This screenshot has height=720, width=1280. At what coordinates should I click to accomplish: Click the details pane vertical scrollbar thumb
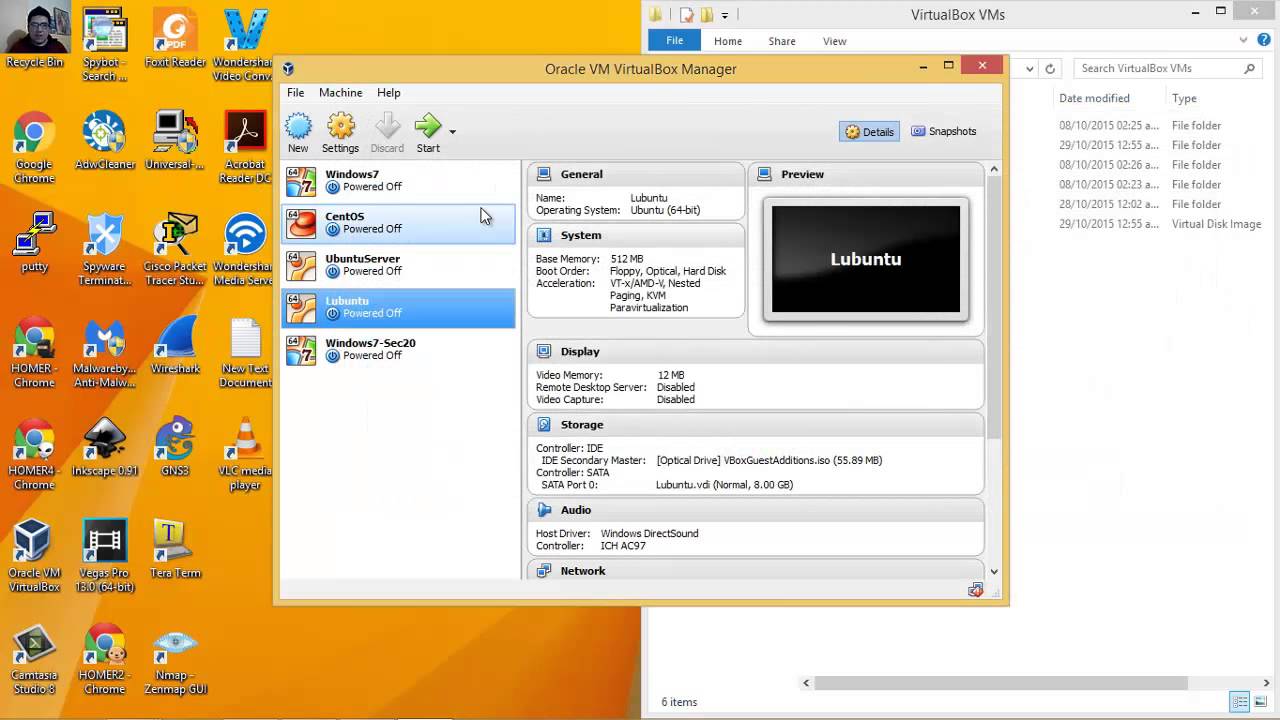[x=994, y=308]
